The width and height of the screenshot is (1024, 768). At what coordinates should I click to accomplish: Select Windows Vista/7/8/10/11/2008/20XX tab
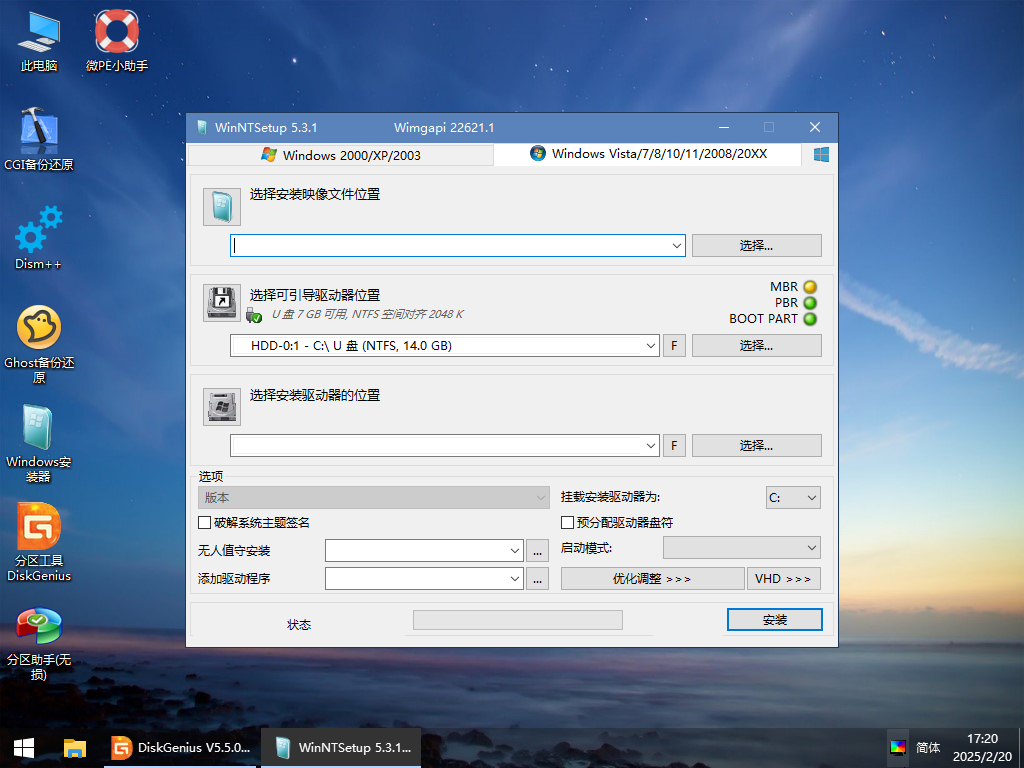click(648, 154)
